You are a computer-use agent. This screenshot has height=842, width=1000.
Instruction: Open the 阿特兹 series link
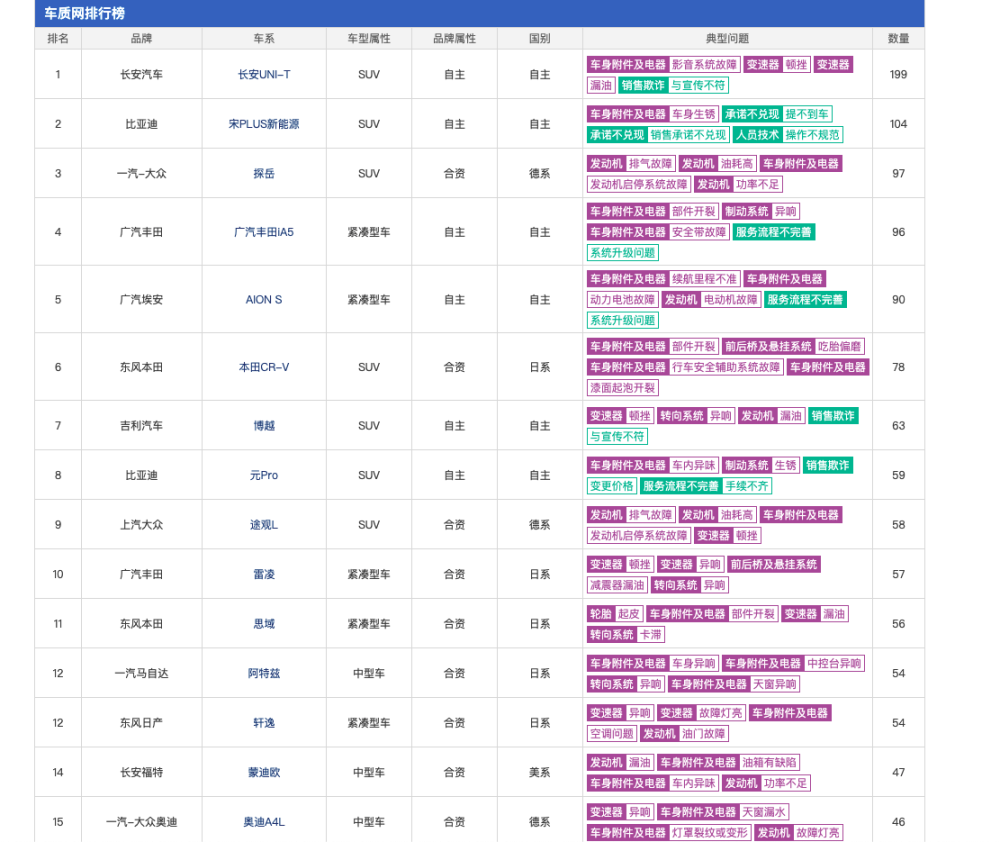(264, 674)
